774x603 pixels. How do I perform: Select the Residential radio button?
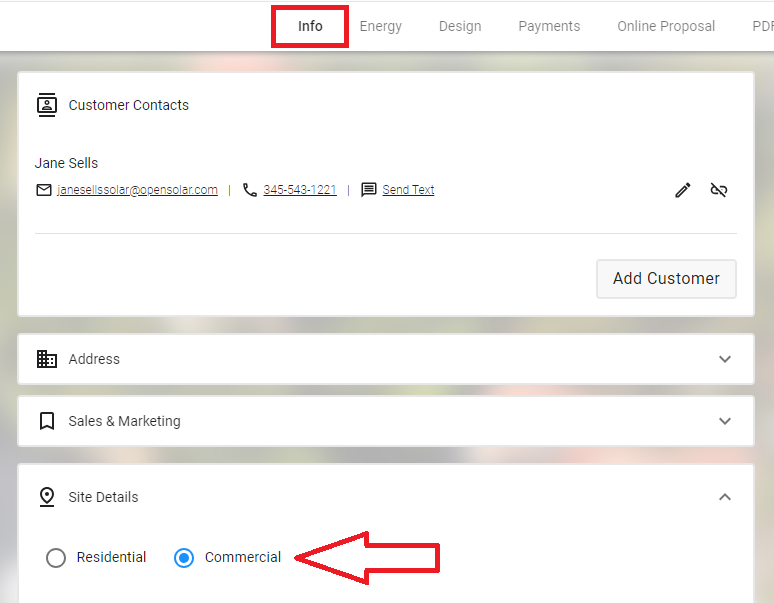(56, 558)
